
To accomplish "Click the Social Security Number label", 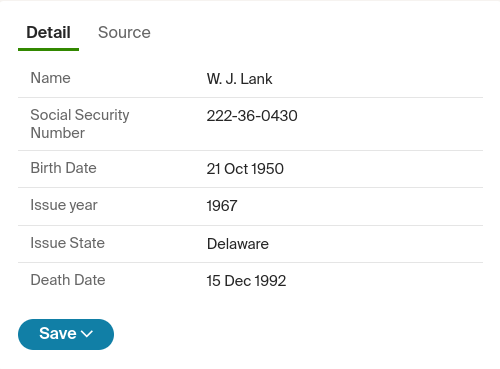I will click(x=80, y=124).
